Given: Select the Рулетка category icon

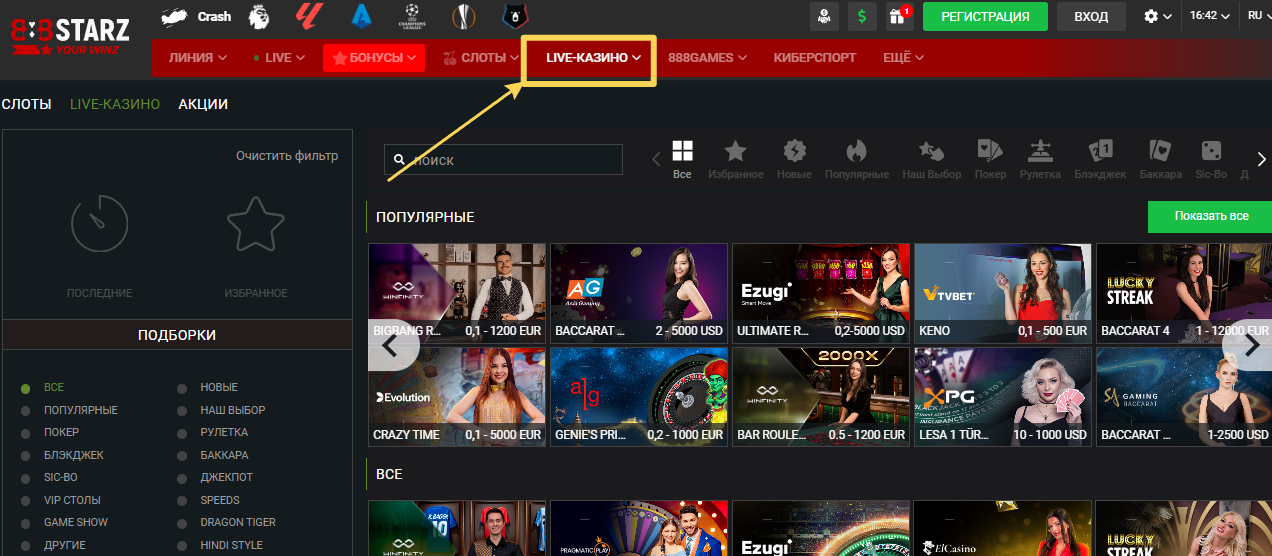Looking at the screenshot, I should [1039, 159].
